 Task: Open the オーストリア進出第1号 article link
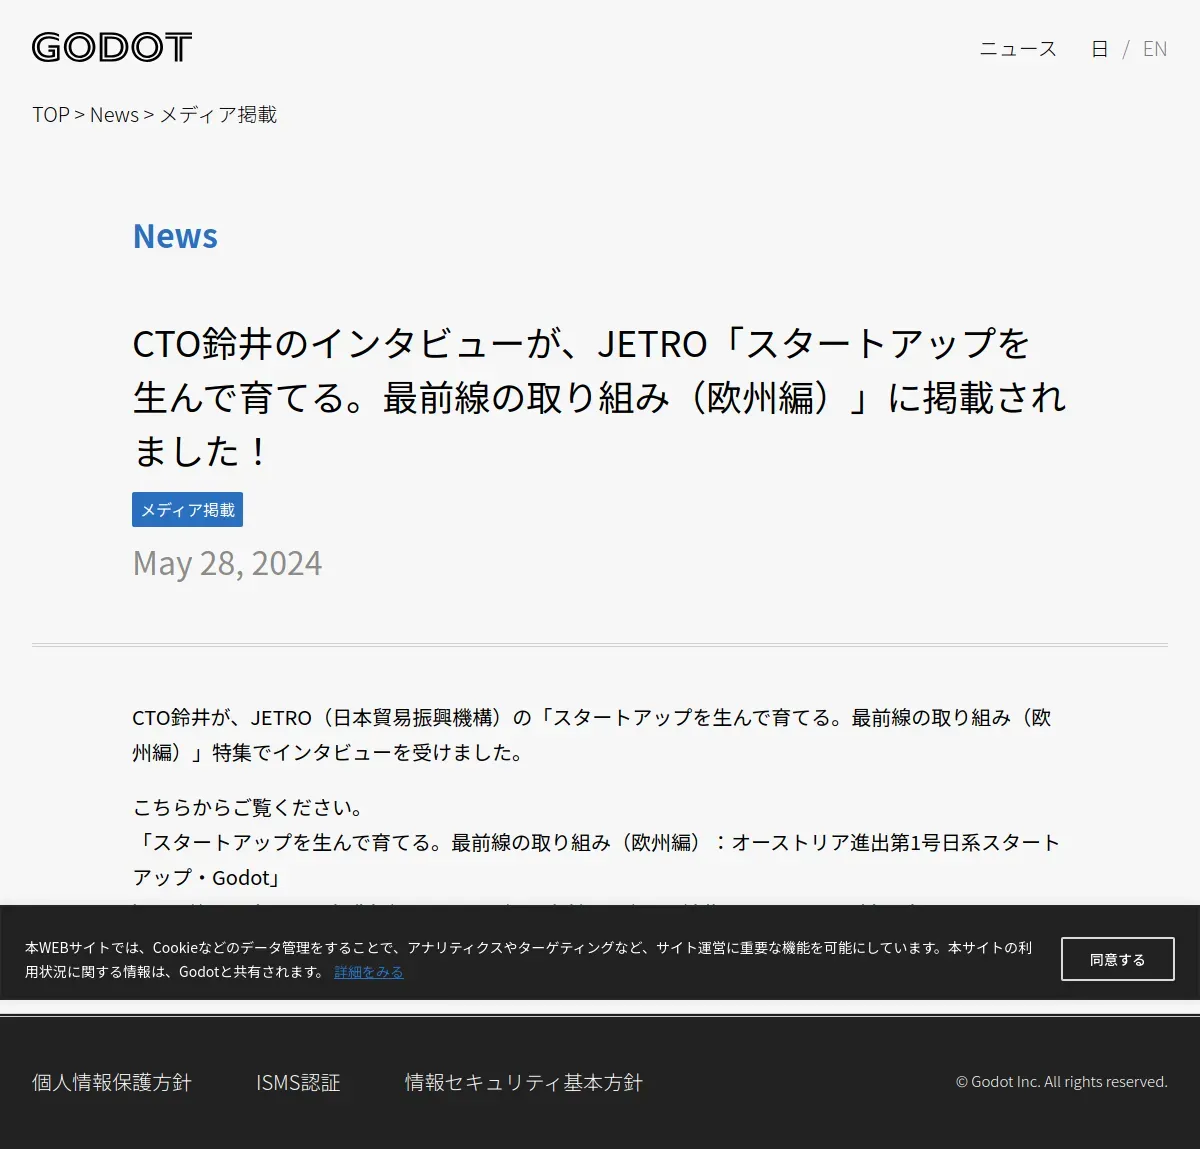(x=596, y=860)
